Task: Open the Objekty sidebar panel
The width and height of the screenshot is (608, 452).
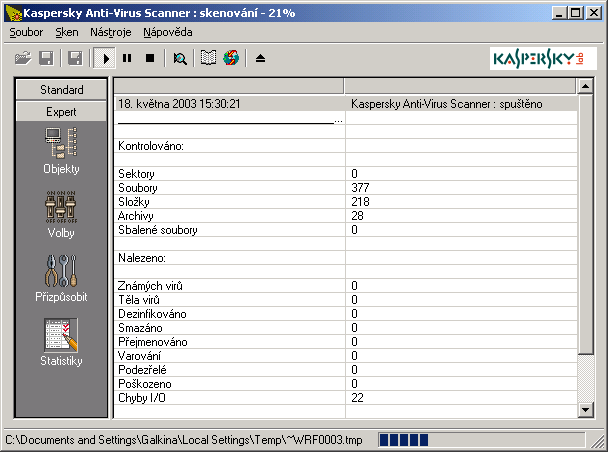Action: click(x=61, y=151)
